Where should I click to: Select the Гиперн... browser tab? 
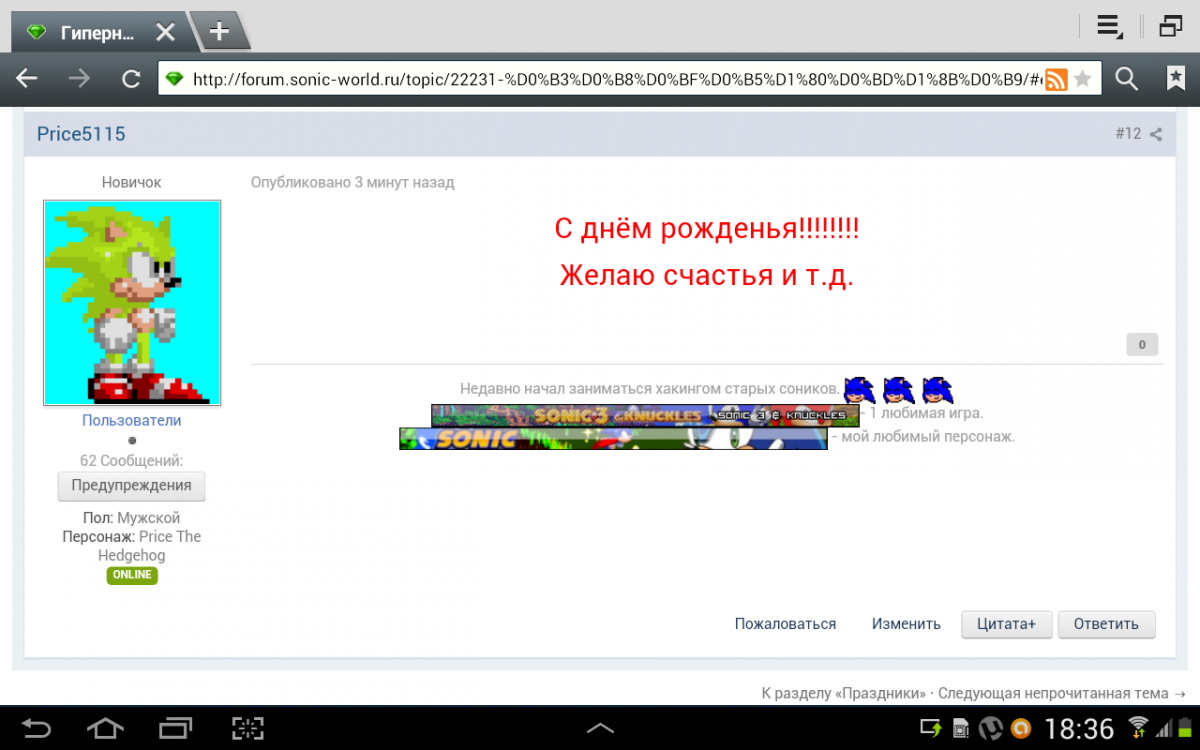click(95, 32)
